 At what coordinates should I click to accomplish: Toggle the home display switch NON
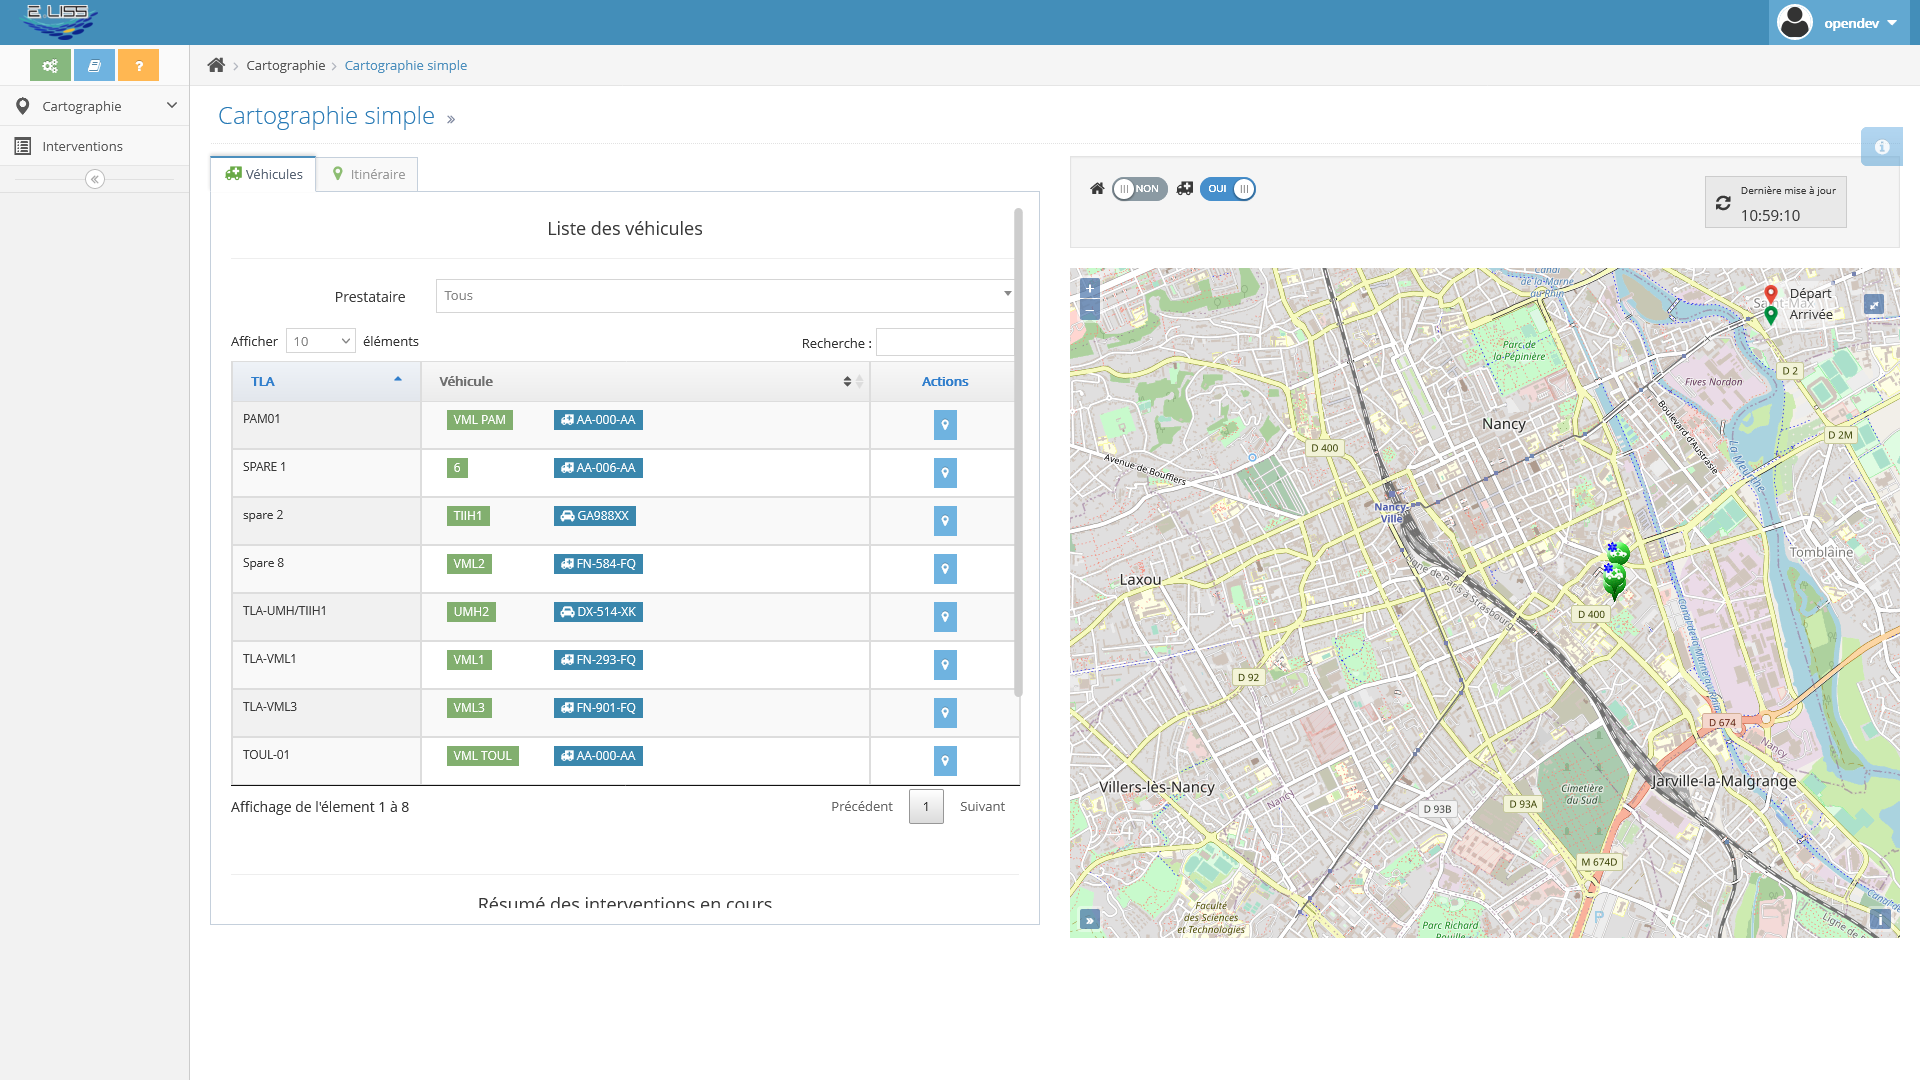(1139, 189)
